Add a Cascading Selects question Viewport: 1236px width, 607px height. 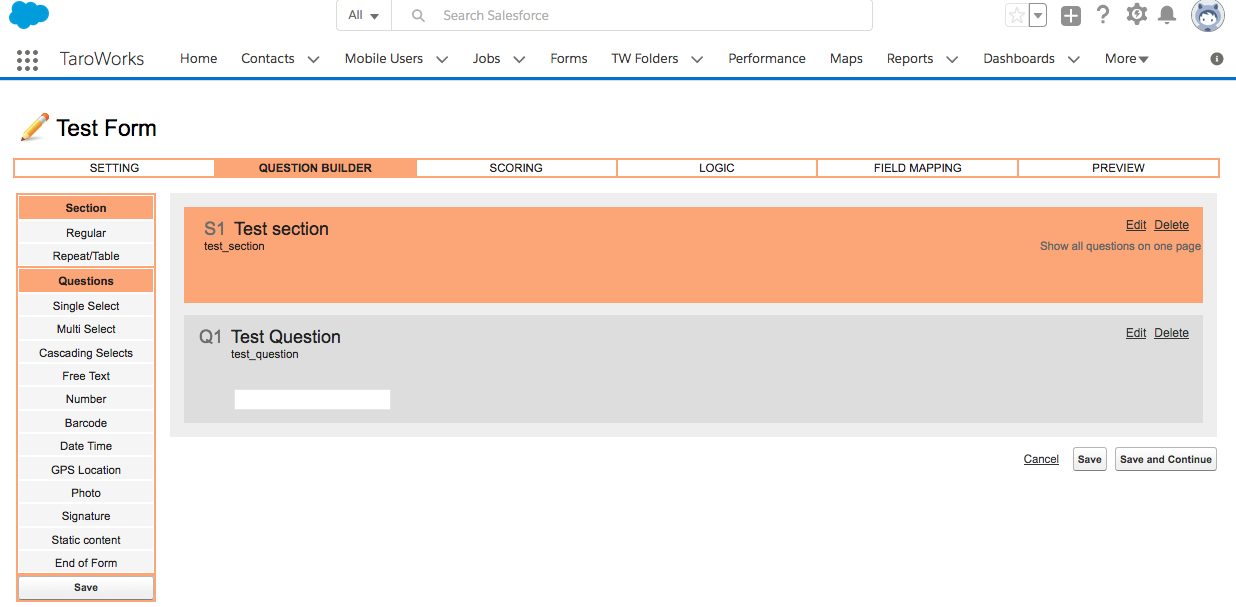(x=86, y=353)
